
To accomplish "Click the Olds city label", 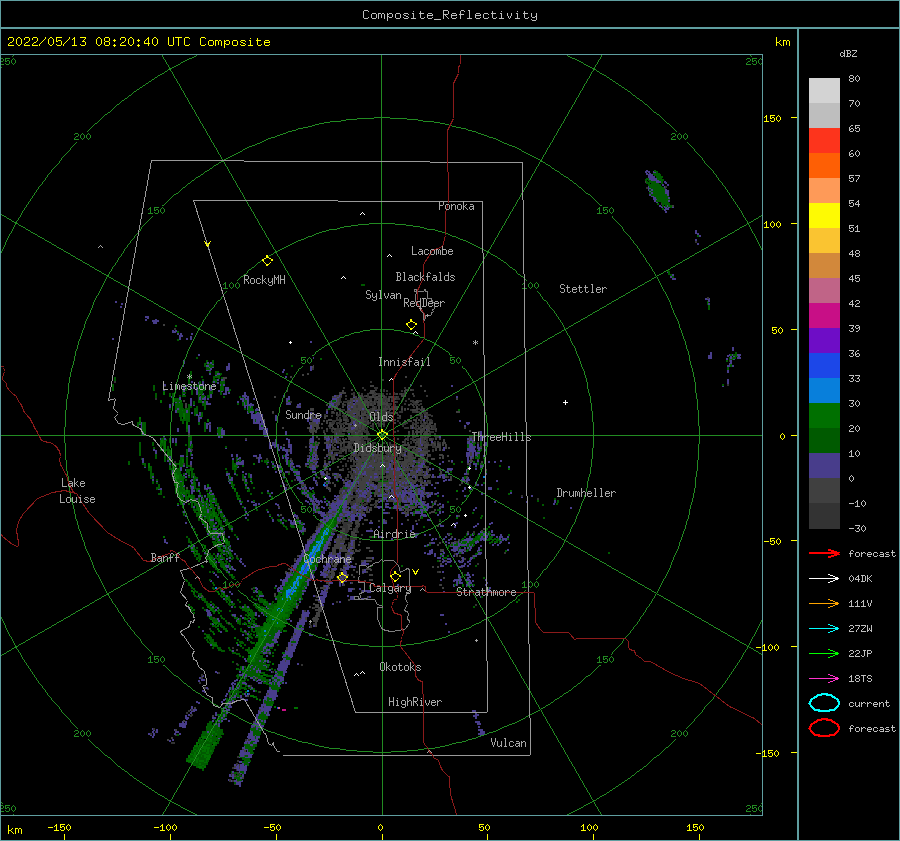I will click(381, 417).
